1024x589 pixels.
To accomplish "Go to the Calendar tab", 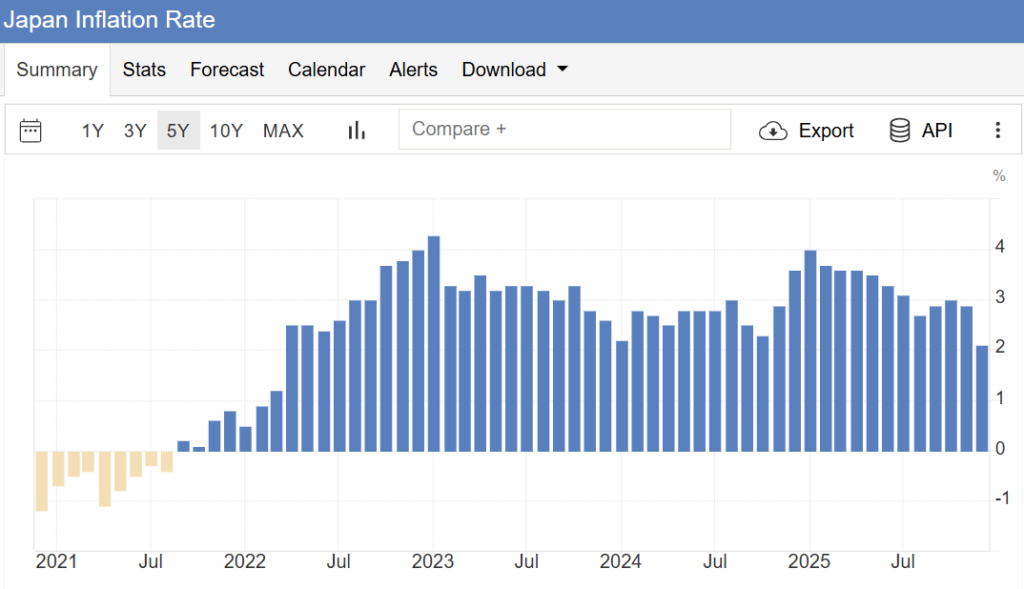I will click(x=326, y=70).
